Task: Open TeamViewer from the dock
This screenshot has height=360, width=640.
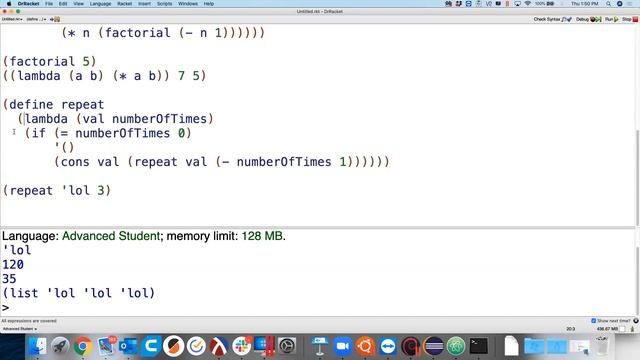Action: (x=388, y=346)
